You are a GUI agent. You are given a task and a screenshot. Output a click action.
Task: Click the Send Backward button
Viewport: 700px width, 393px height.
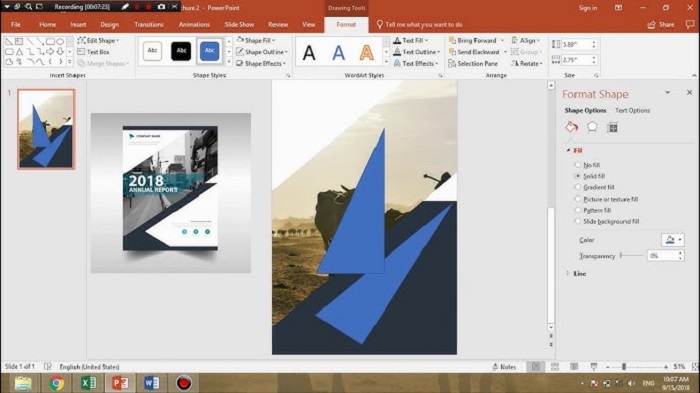tap(474, 52)
